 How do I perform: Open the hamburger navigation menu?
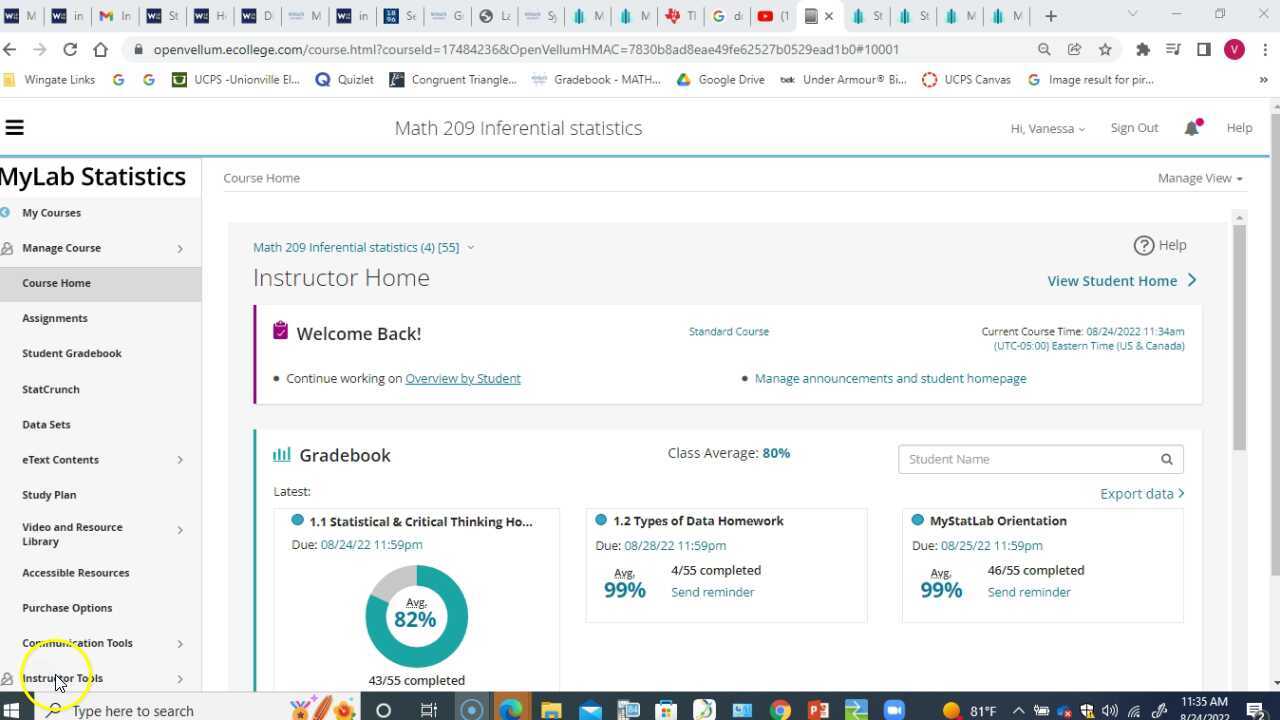point(14,127)
